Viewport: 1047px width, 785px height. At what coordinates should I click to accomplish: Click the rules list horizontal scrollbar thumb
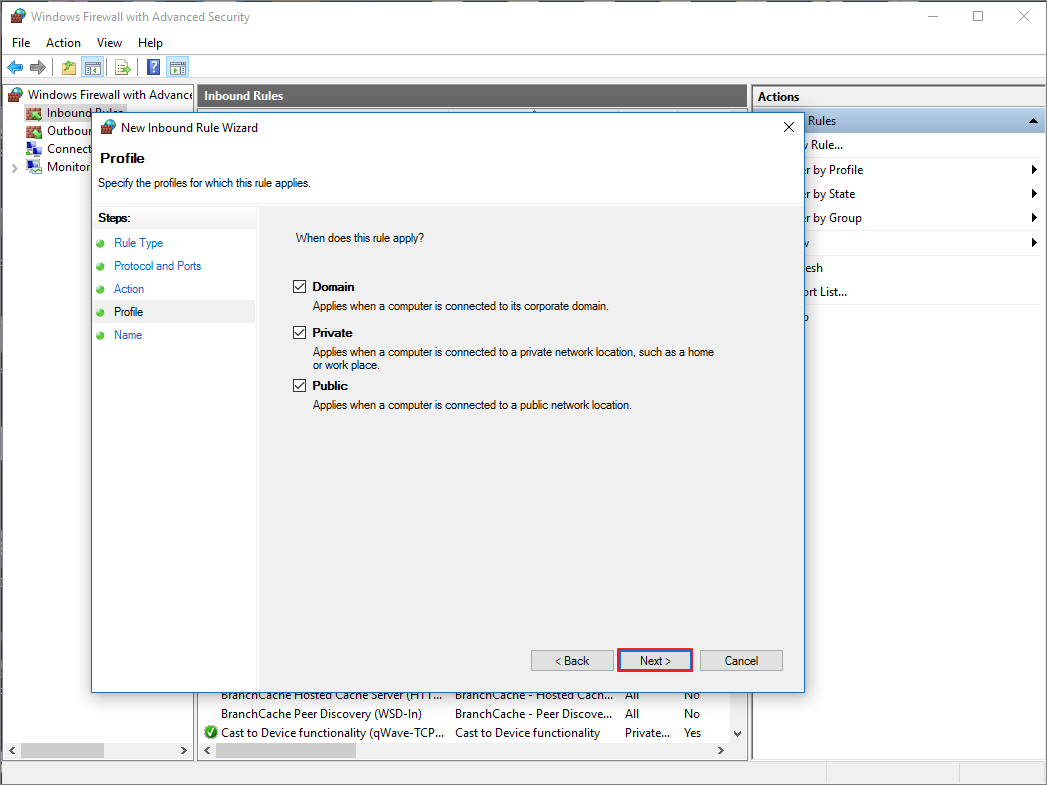coord(286,751)
